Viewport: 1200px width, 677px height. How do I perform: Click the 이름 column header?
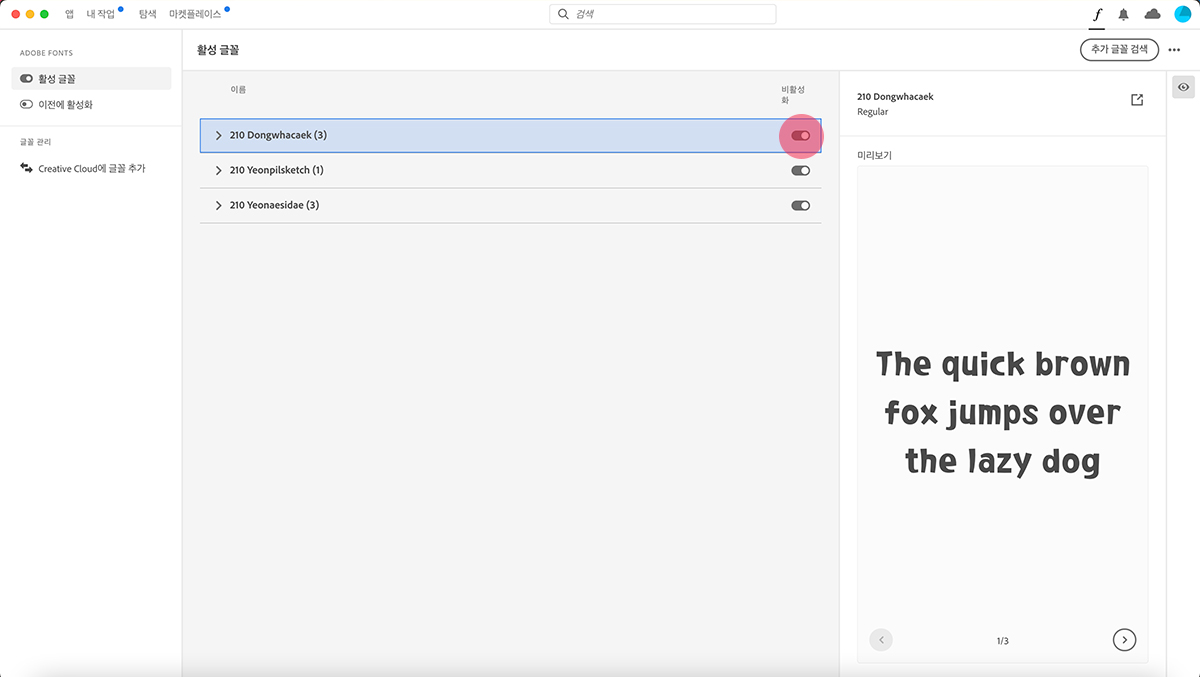click(x=238, y=89)
